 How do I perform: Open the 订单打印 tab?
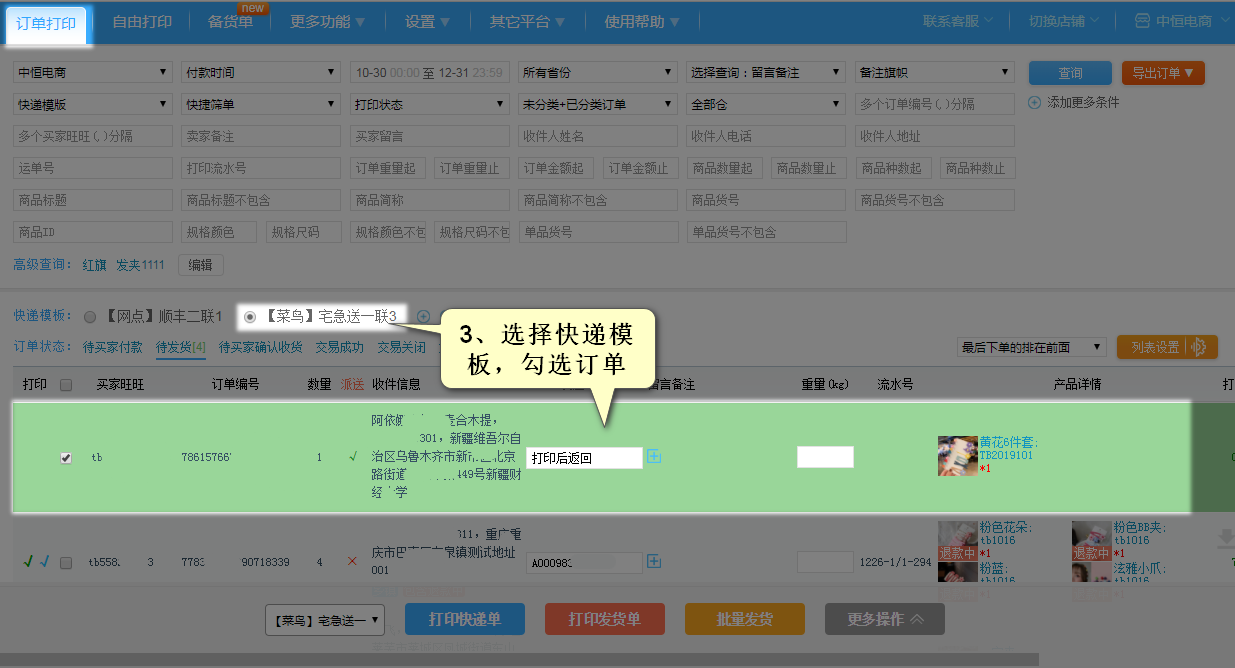pos(48,24)
